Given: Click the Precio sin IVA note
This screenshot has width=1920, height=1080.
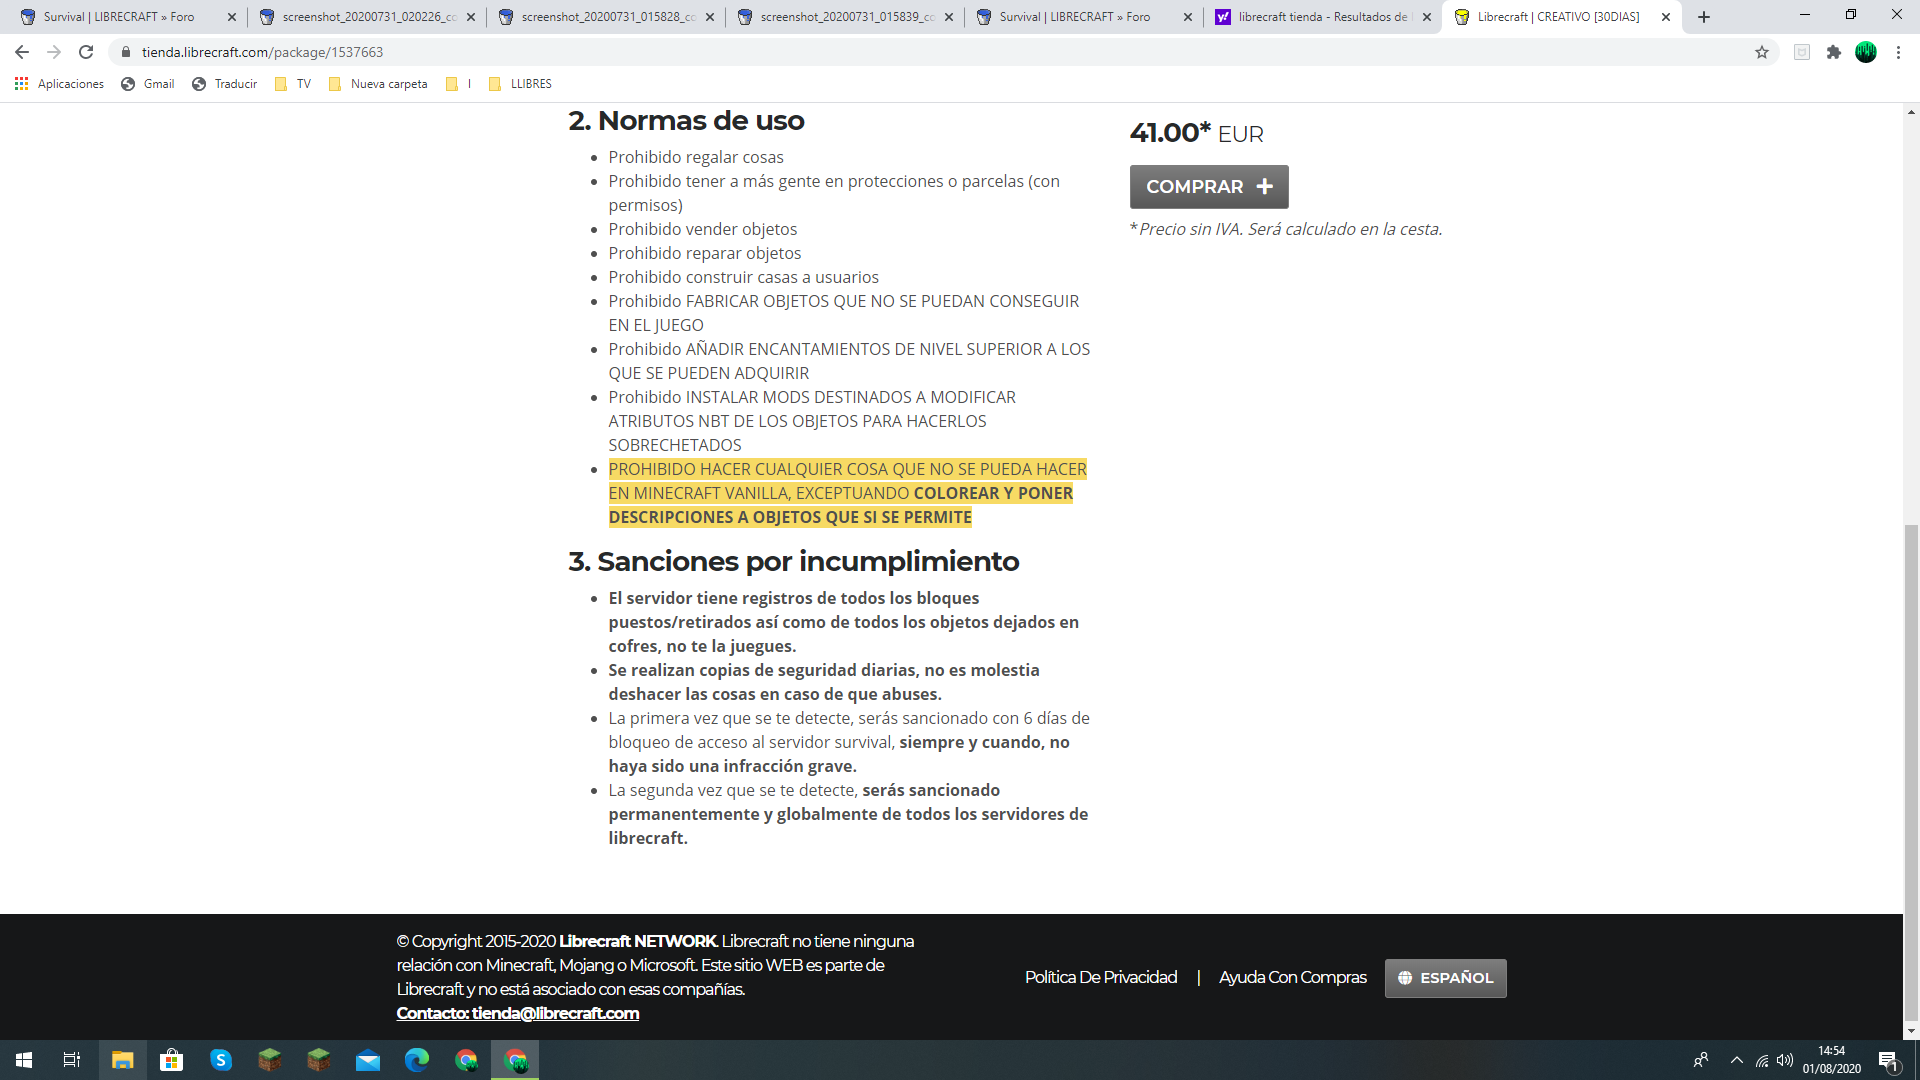Looking at the screenshot, I should pos(1286,229).
